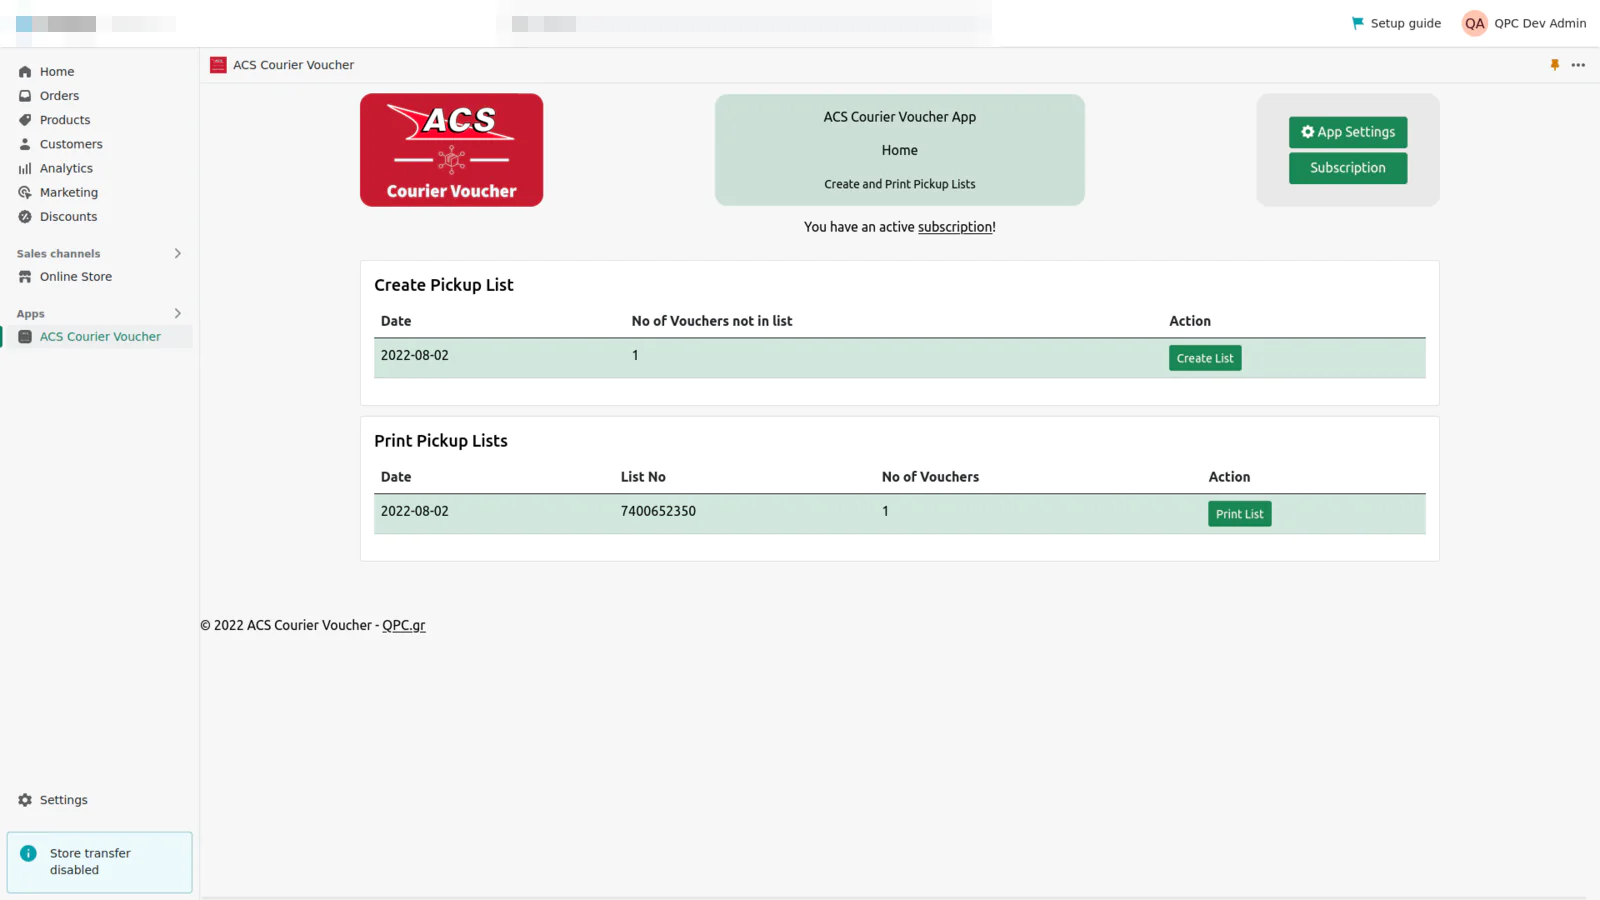Screen dimensions: 1600x900
Task: Pin the app using the pin icon
Action: pyautogui.click(x=1554, y=65)
